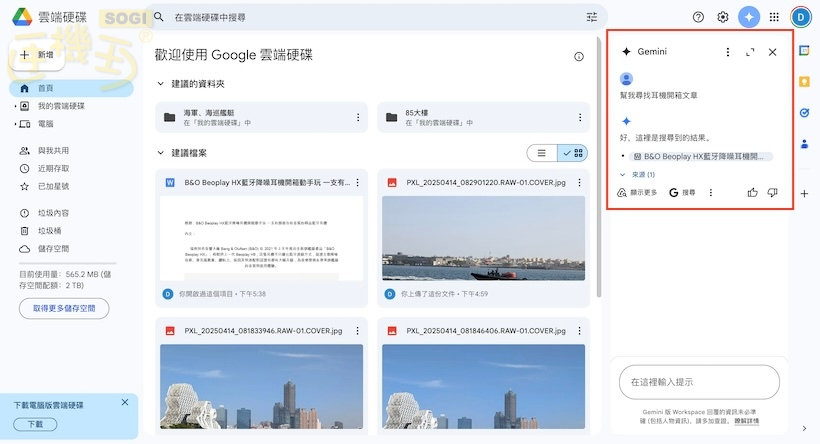Image resolution: width=820 pixels, height=444 pixels.
Task: Open more actions for PXL_20250414_081833946 image
Action: [358, 331]
